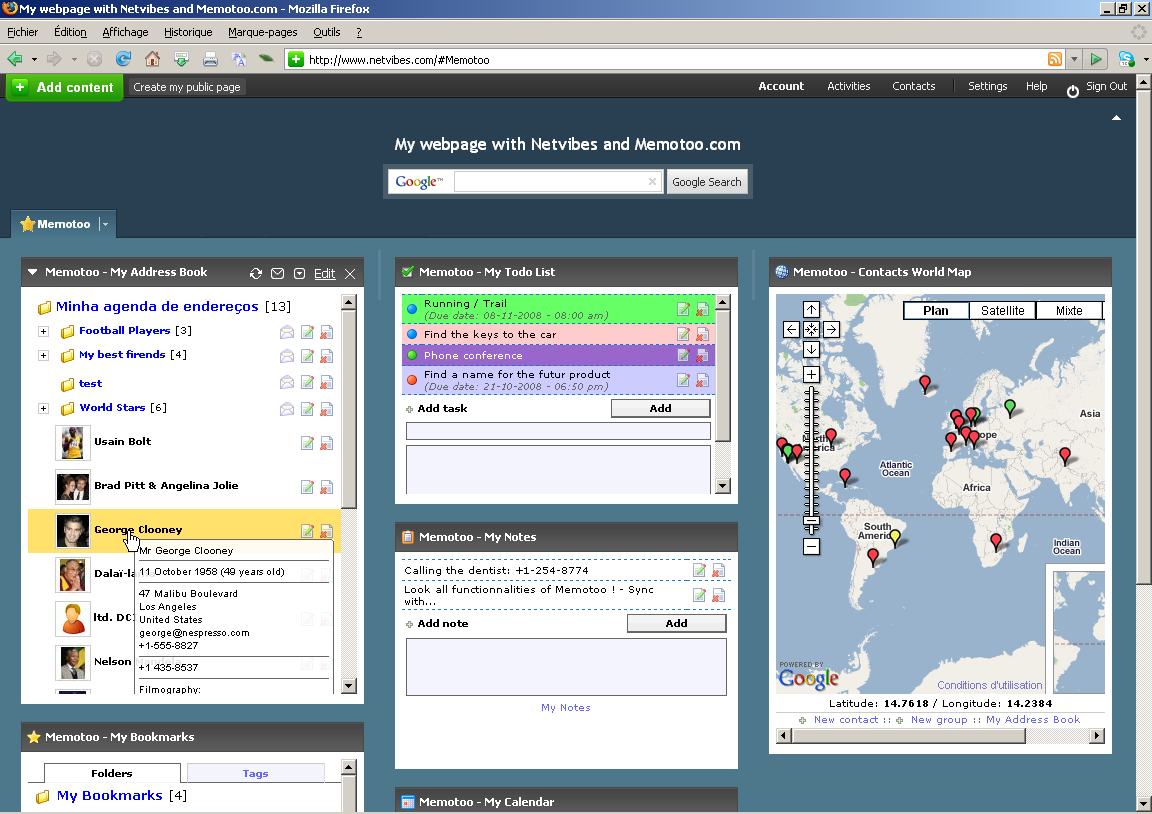Click the map widget horizontal scrollbar thumb
Viewport: 1152px width, 814px height.
click(908, 735)
